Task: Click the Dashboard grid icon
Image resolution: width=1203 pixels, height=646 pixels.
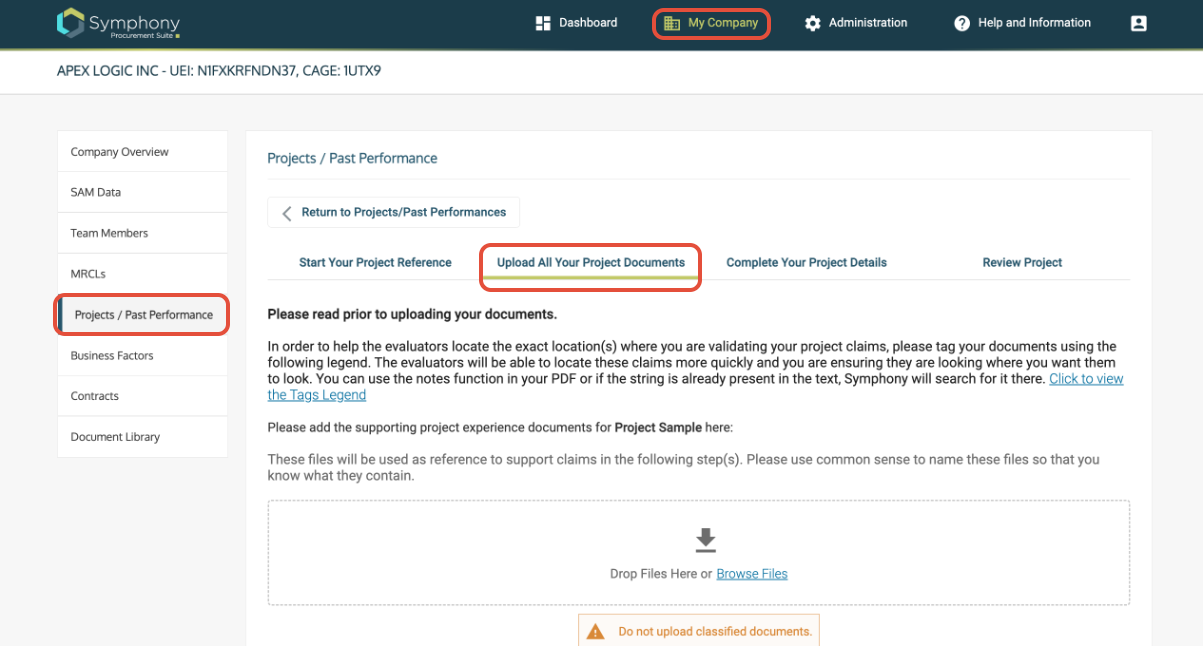Action: click(544, 23)
